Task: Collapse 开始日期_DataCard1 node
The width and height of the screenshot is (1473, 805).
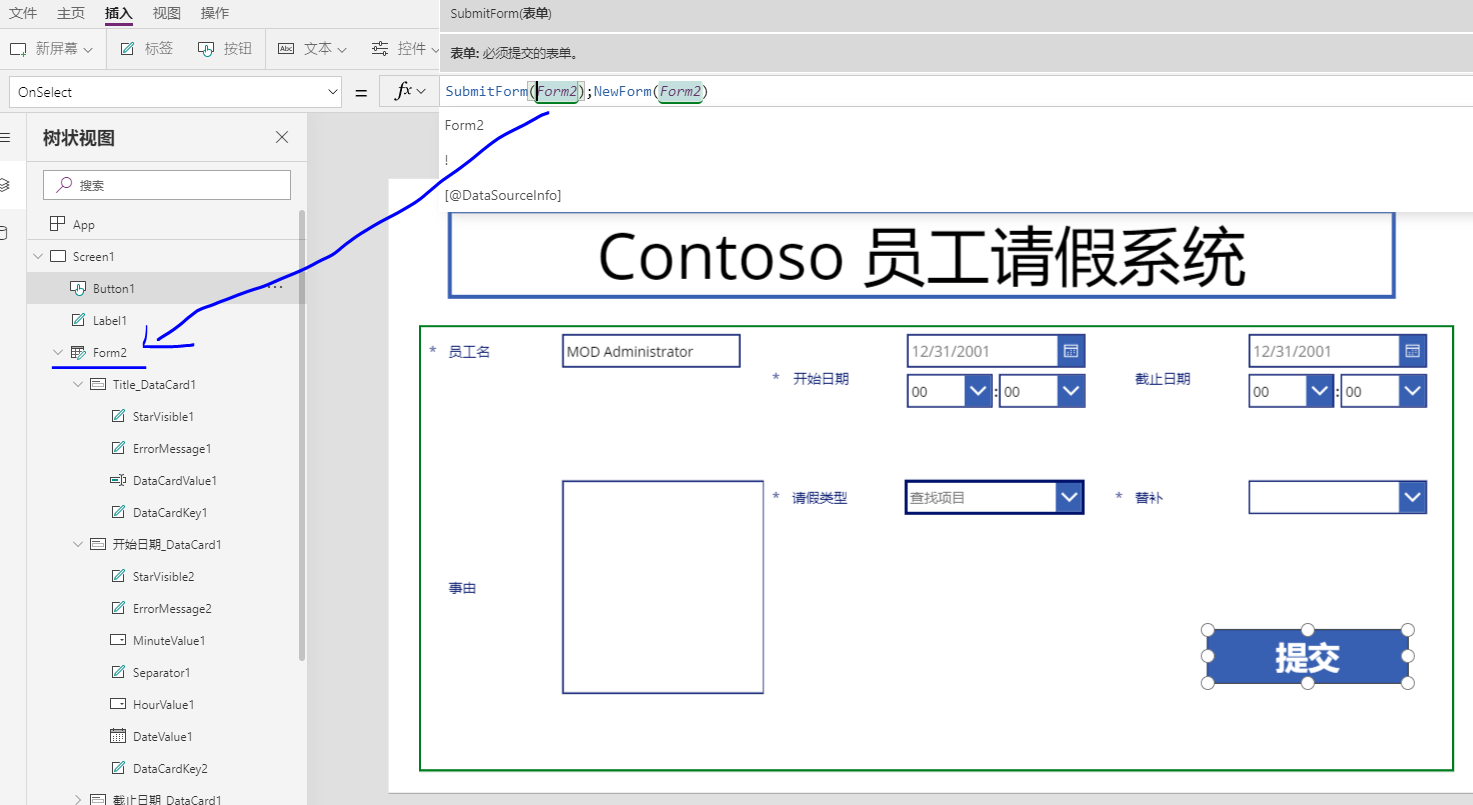Action: pos(78,544)
